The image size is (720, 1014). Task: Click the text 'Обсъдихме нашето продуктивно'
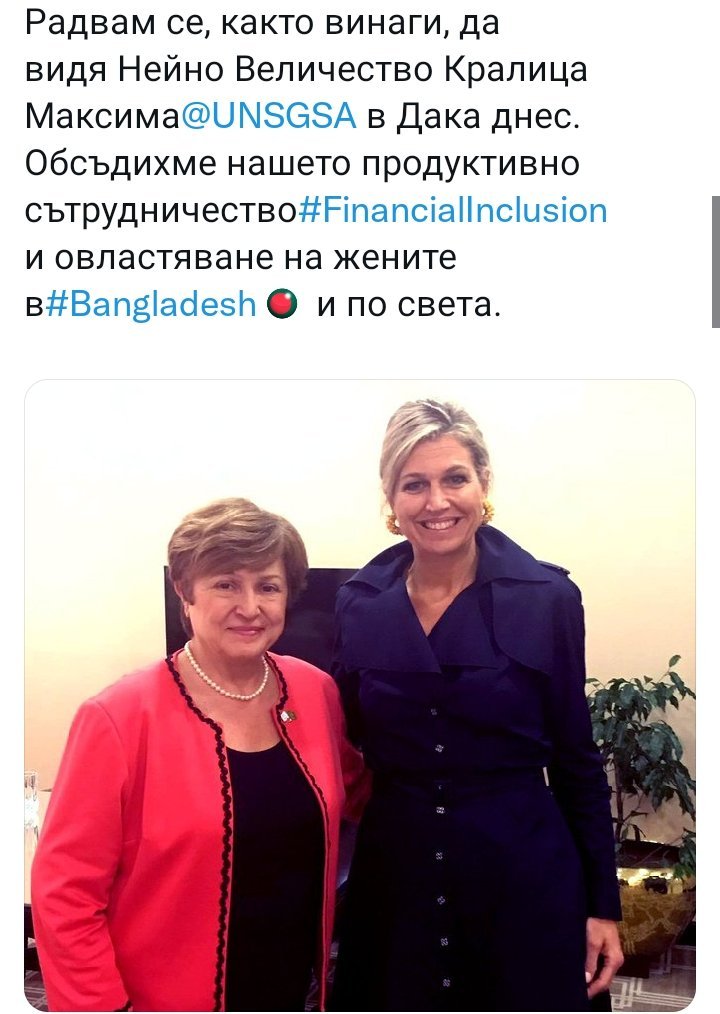(x=302, y=164)
